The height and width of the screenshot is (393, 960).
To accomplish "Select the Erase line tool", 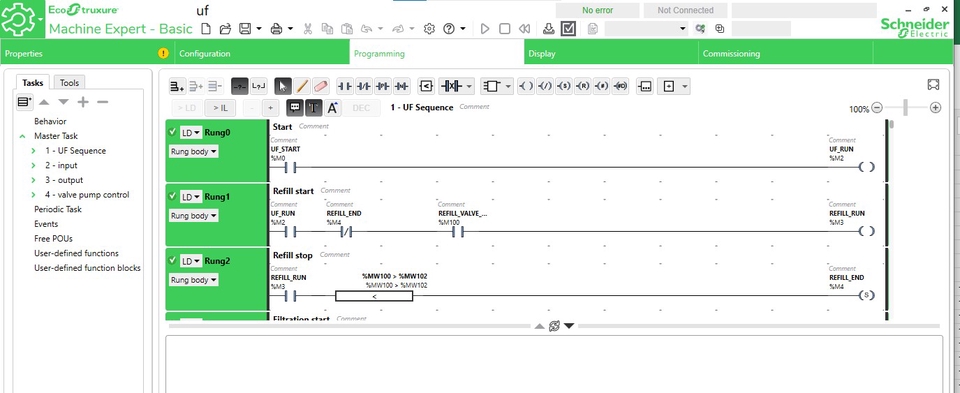I will coord(321,86).
